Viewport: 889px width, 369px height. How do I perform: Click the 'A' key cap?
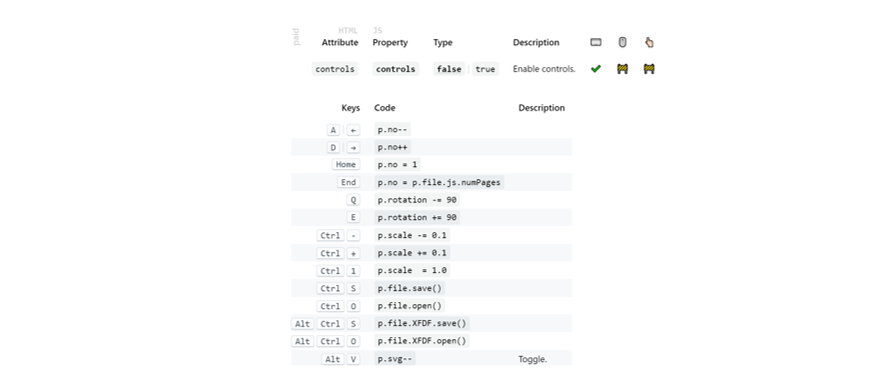(x=333, y=130)
